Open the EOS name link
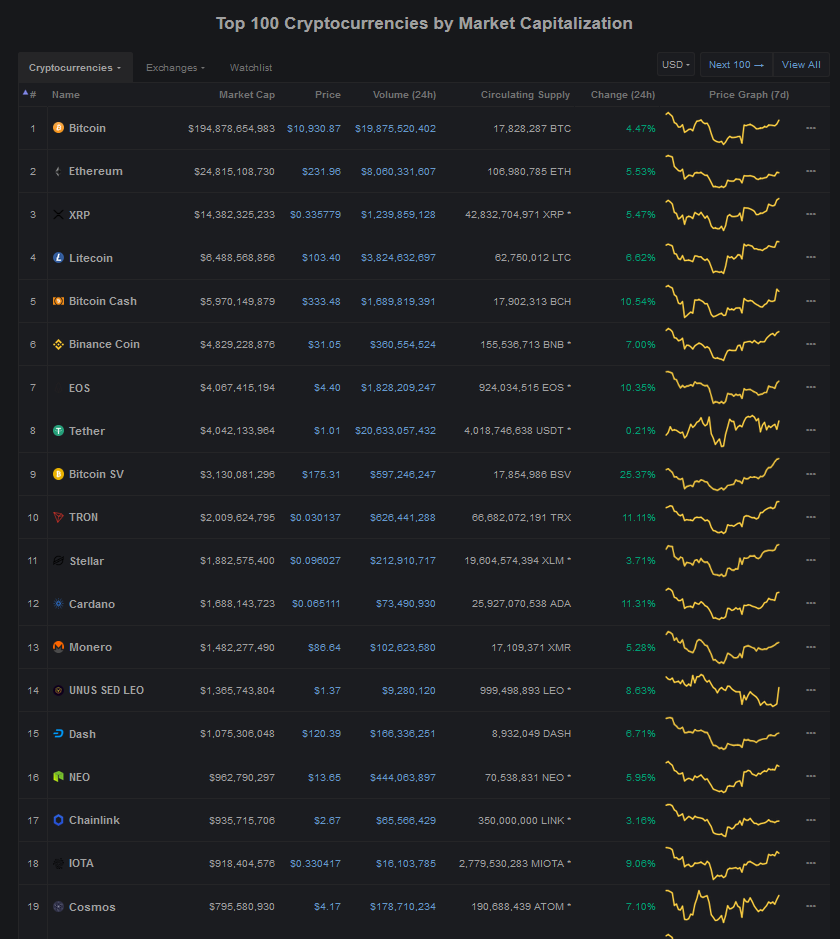The height and width of the screenshot is (939, 840). (x=80, y=388)
